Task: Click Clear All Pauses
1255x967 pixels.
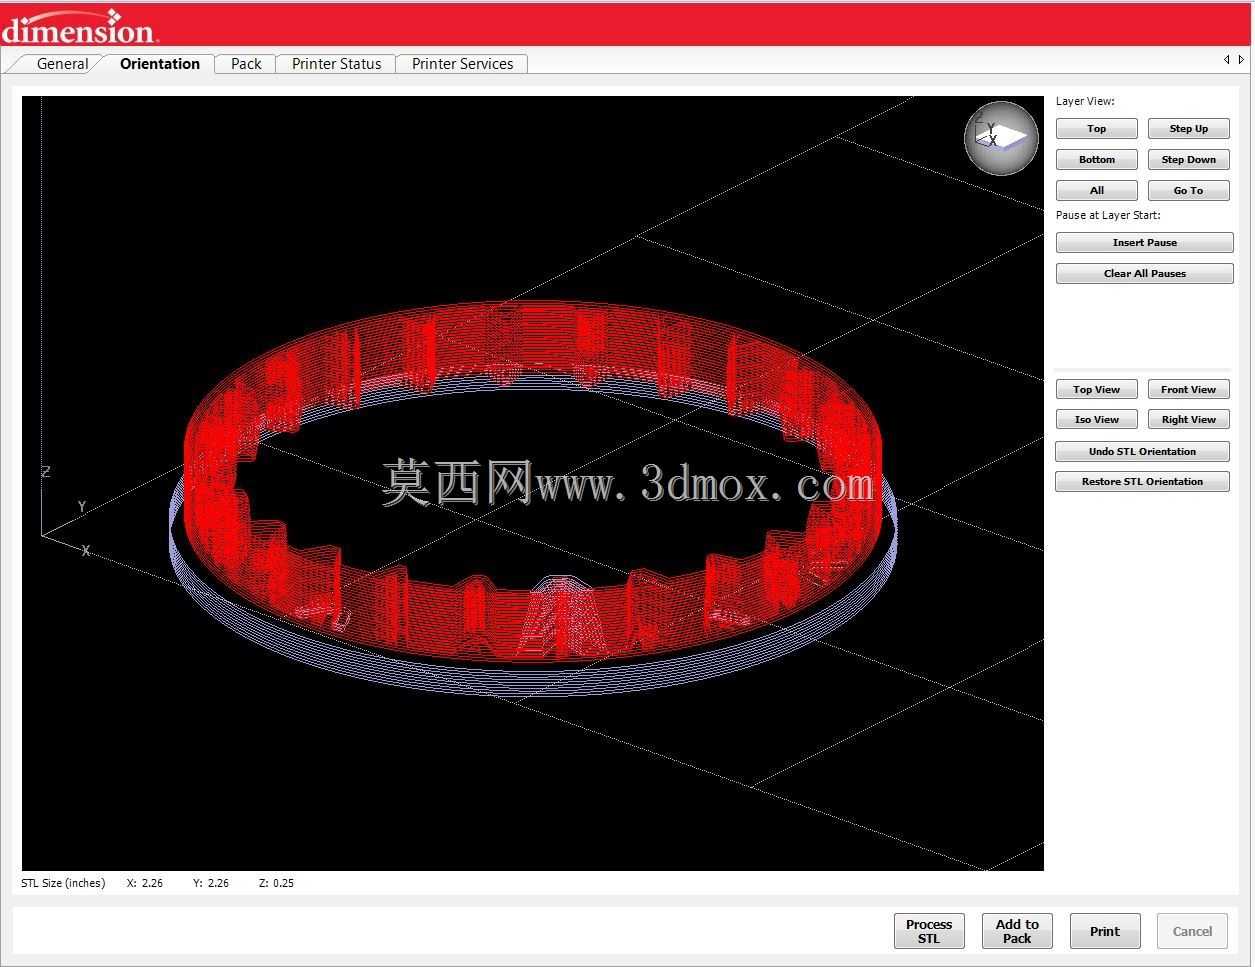Action: 1144,274
